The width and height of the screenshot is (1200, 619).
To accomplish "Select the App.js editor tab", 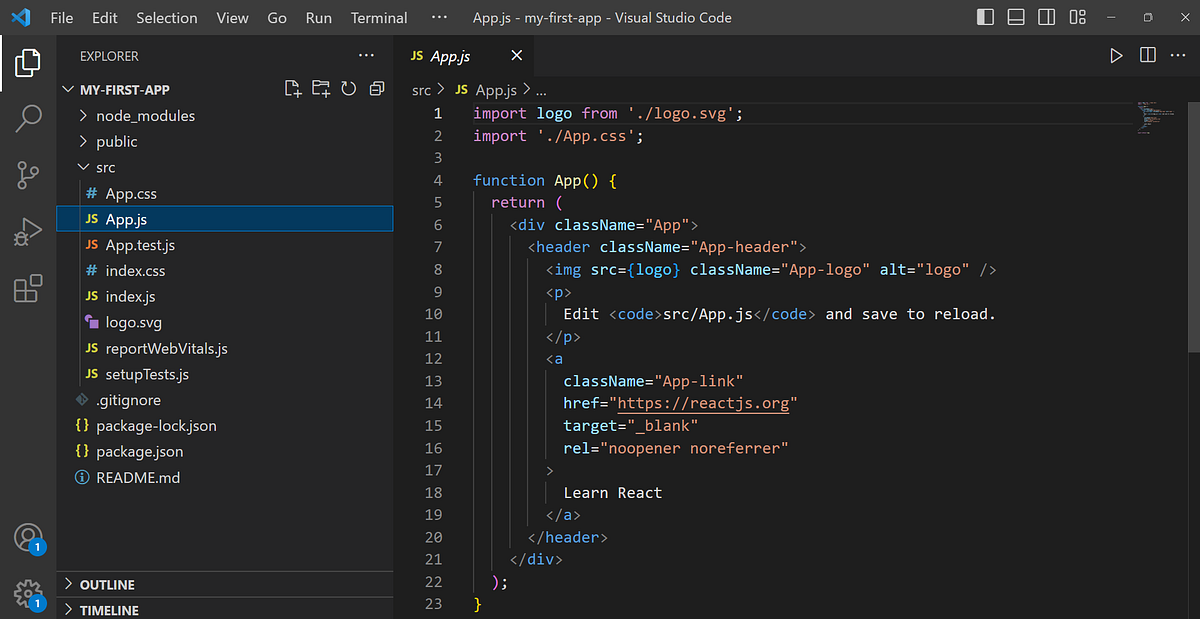I will (x=466, y=56).
